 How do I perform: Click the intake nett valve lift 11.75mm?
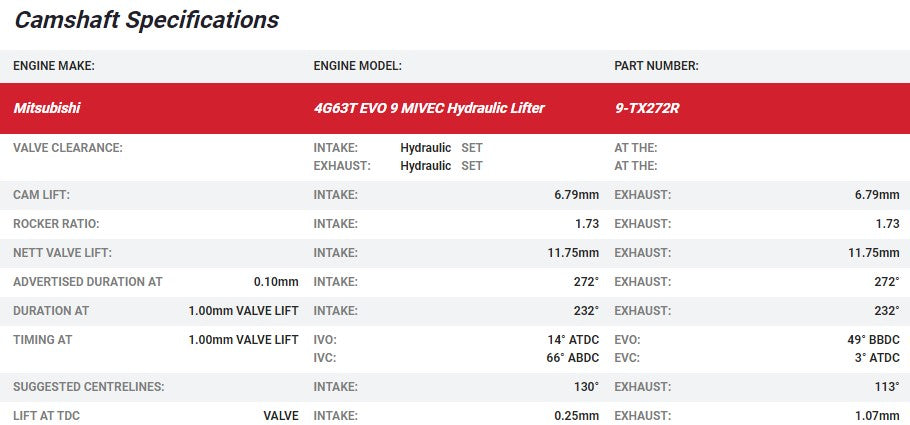[x=573, y=253]
